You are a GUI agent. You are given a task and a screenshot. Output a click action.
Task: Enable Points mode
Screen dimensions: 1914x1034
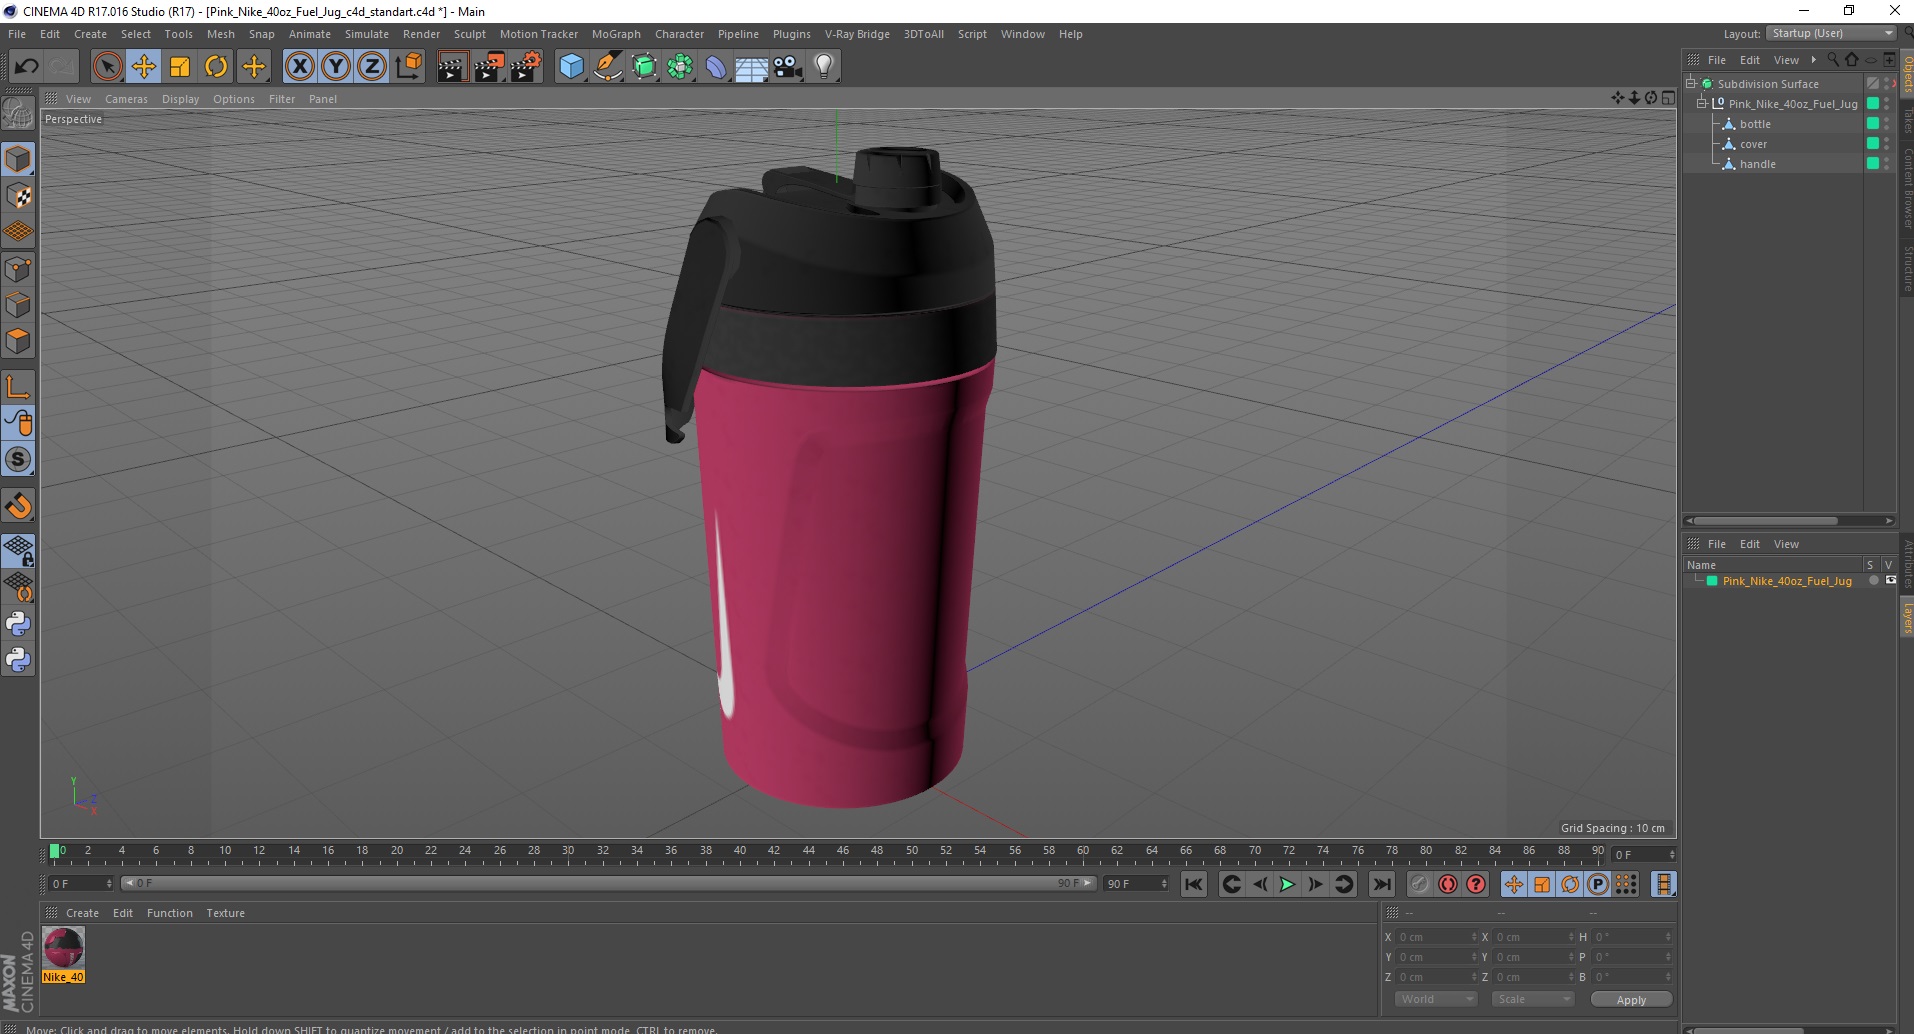pos(18,269)
